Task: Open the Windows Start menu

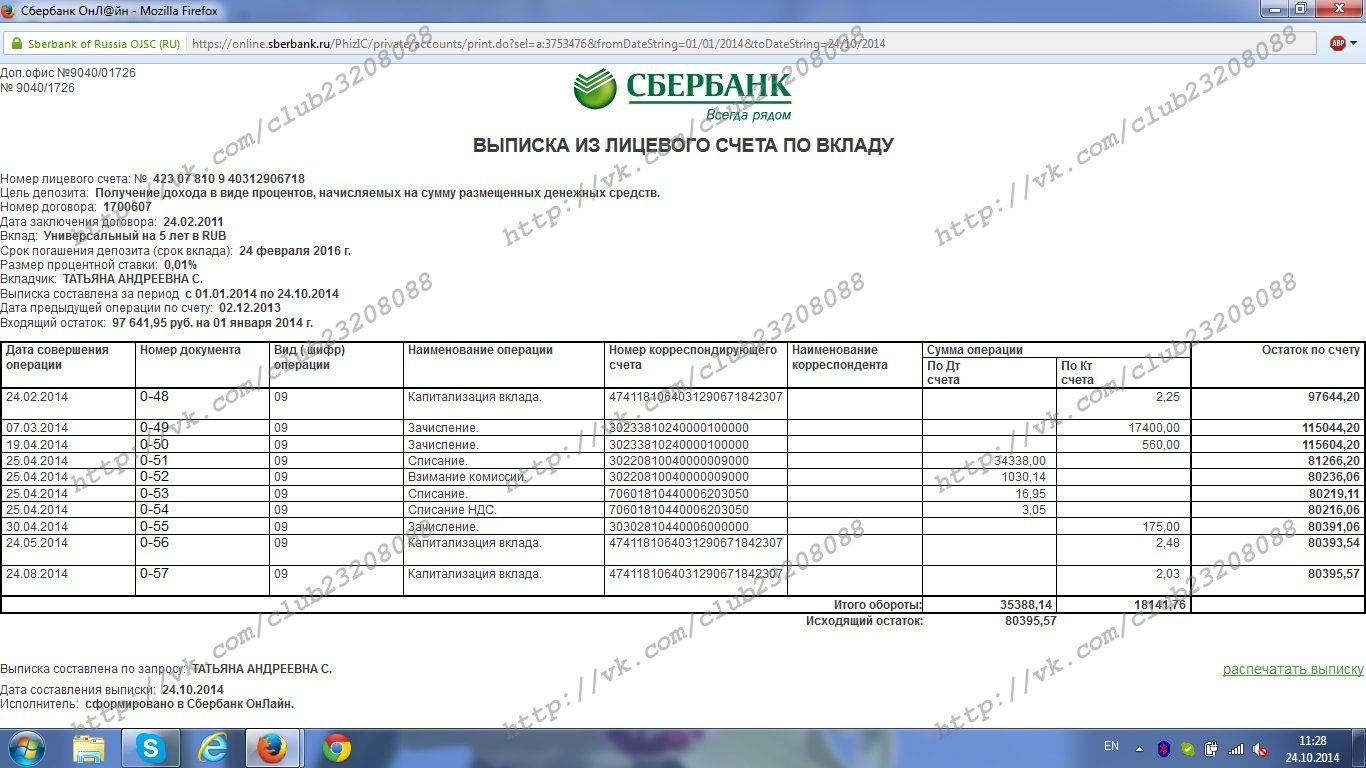Action: coord(27,748)
